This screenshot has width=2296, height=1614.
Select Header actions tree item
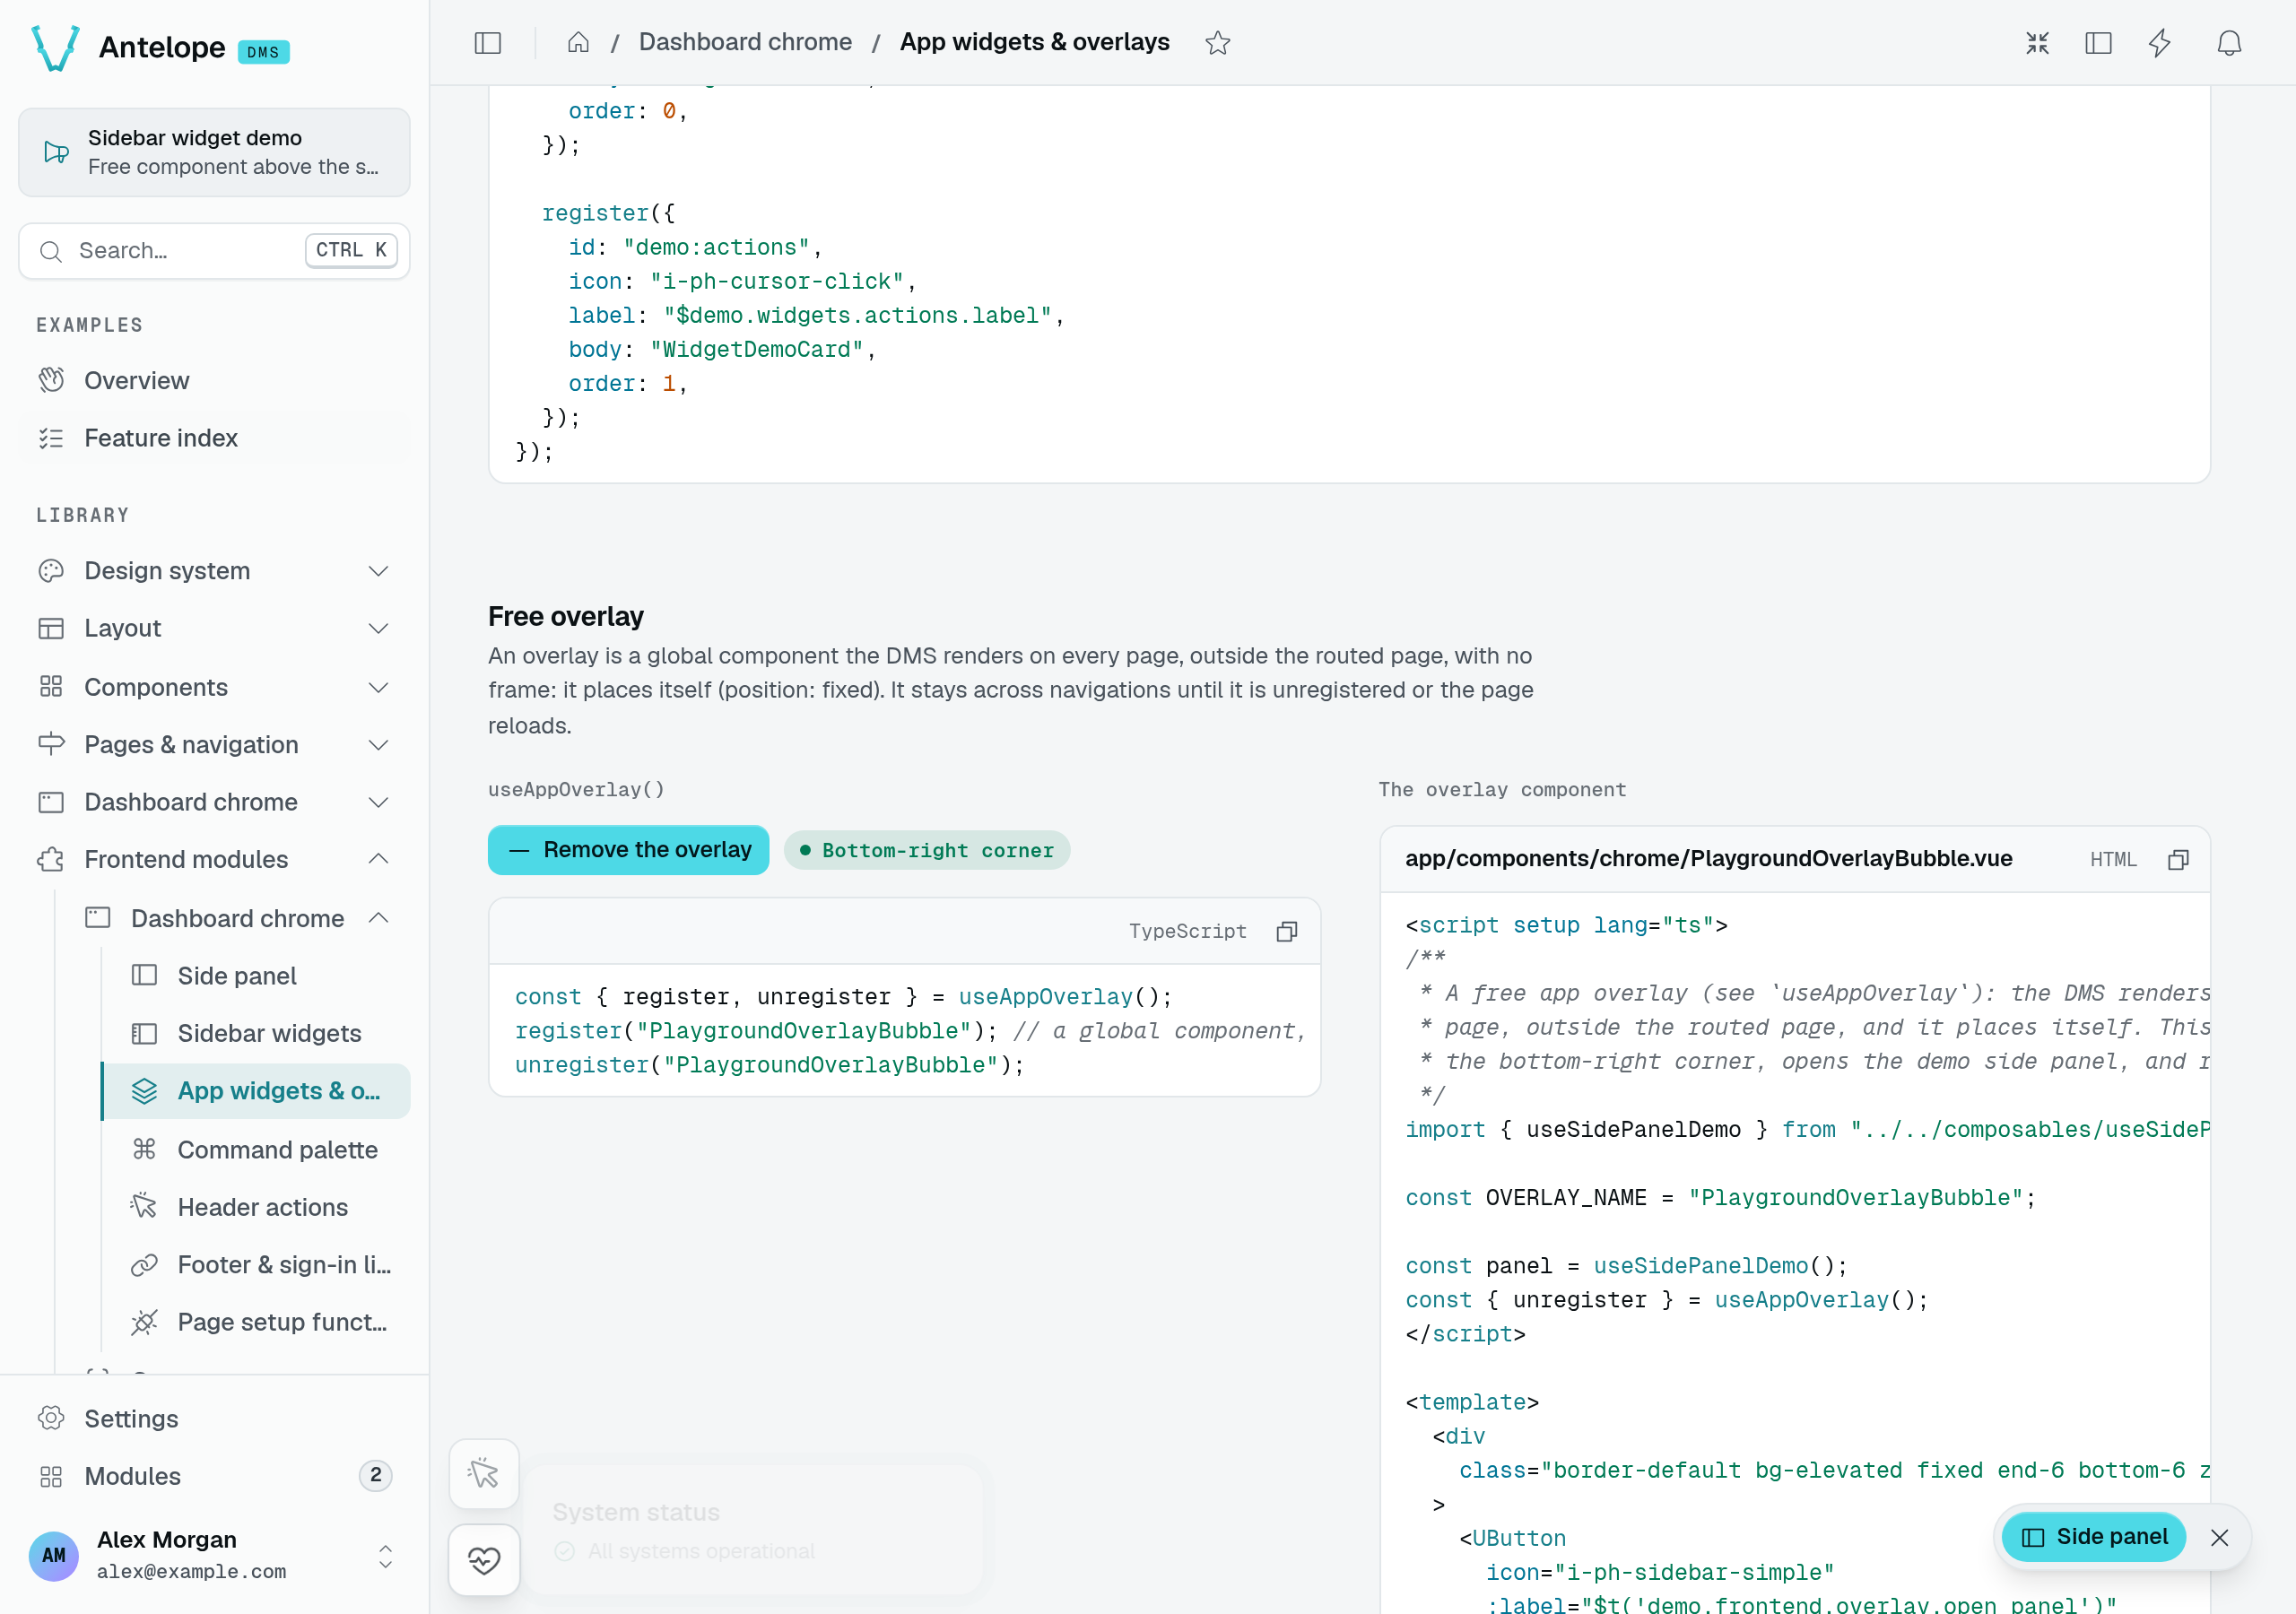(x=257, y=1207)
